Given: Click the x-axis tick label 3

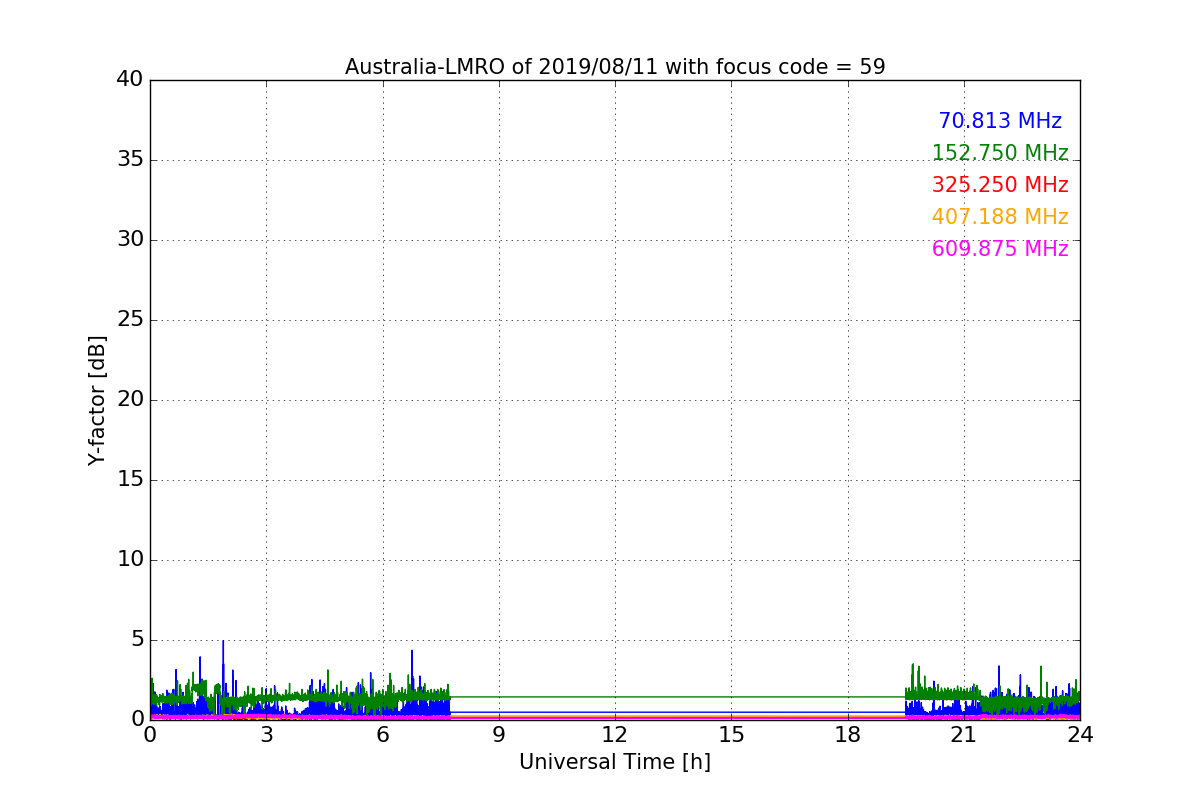Looking at the screenshot, I should click(x=266, y=735).
